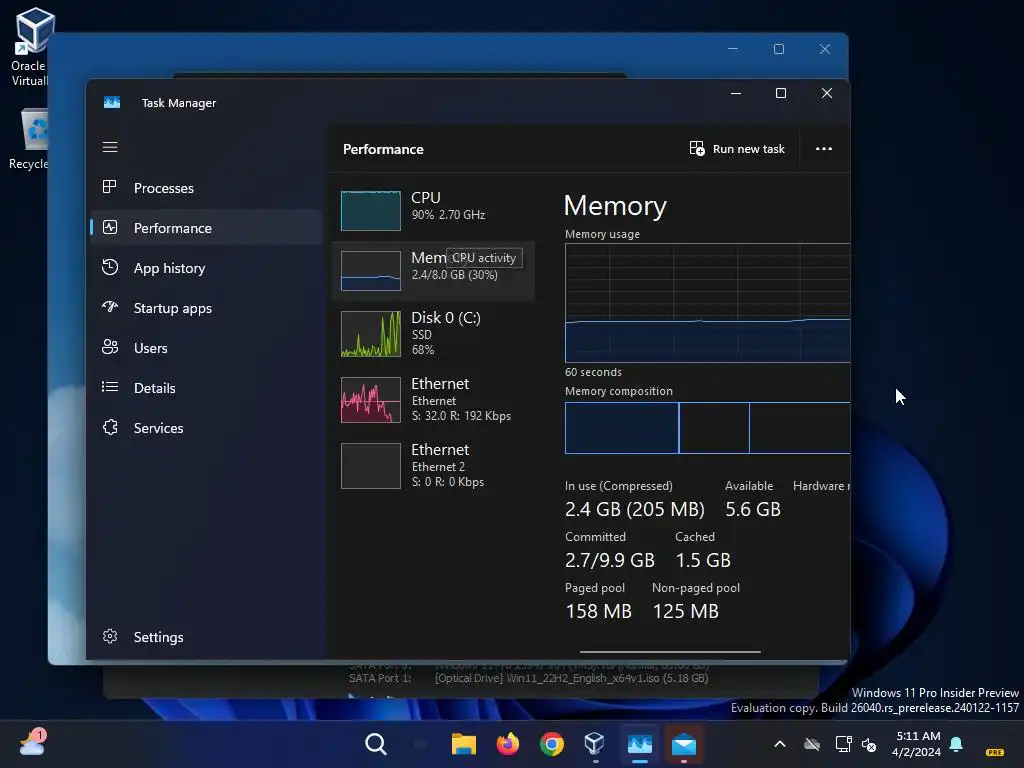
Task: Open the Mail app from the taskbar
Action: point(684,744)
